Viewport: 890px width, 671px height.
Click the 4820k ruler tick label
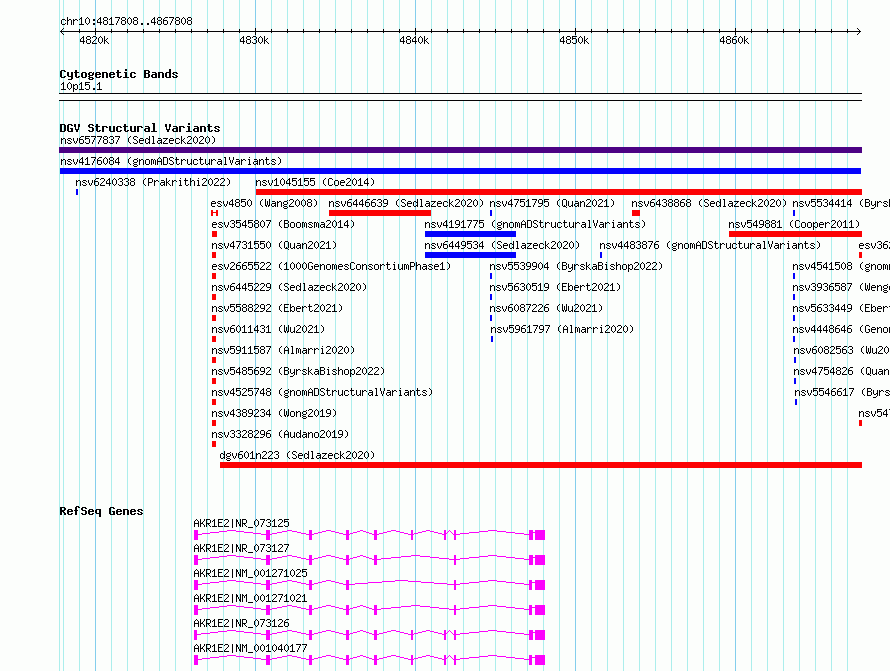(x=94, y=40)
